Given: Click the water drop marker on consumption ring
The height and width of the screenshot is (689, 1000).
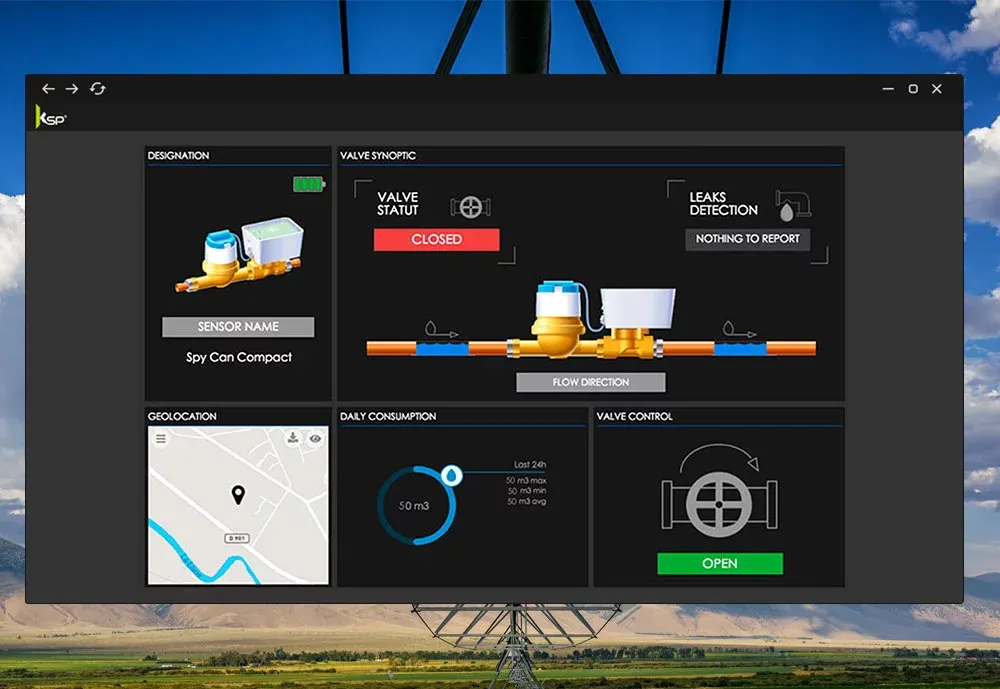Looking at the screenshot, I should [x=452, y=476].
